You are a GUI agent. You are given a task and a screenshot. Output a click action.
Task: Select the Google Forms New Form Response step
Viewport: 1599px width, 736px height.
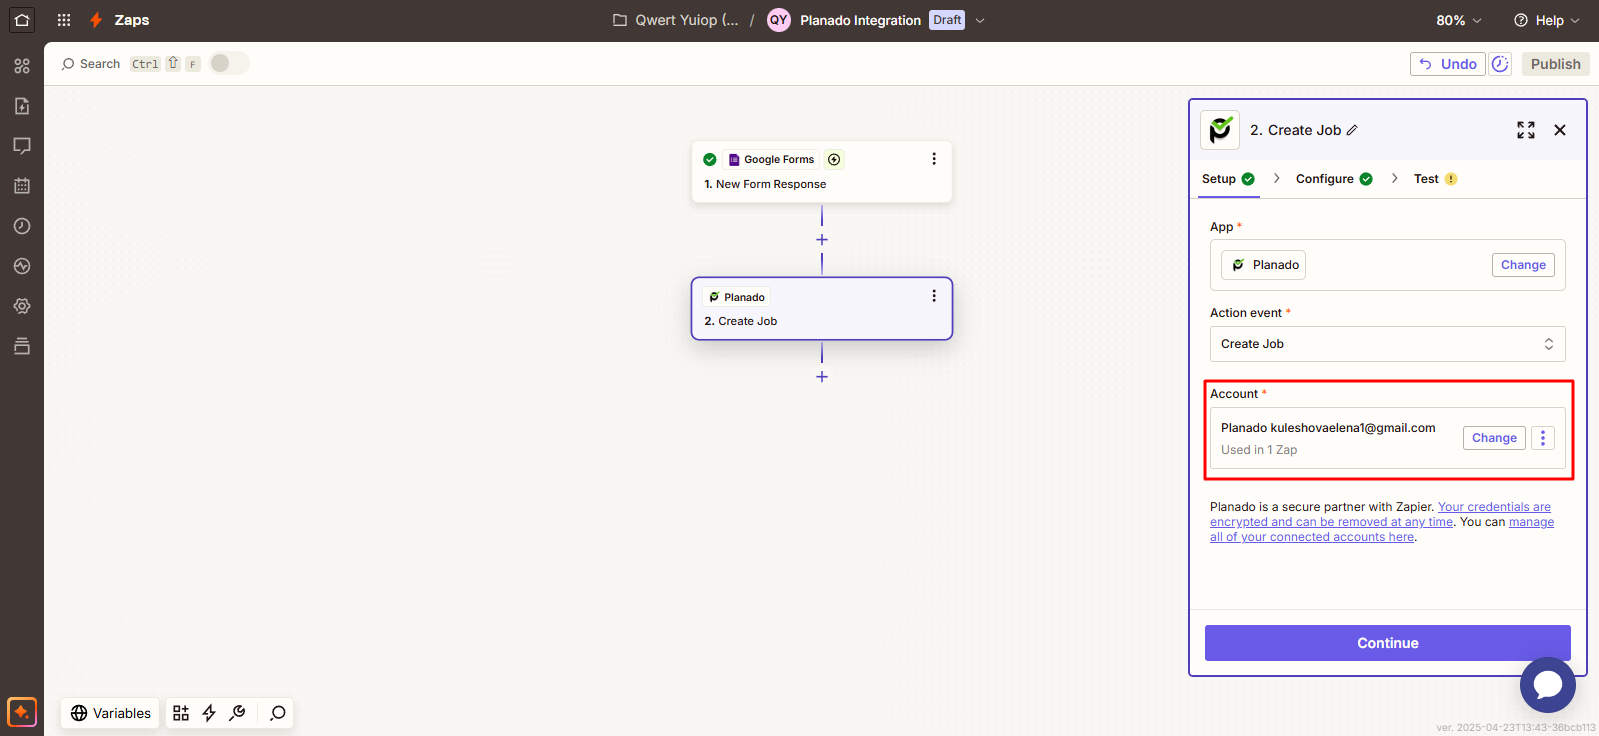click(x=822, y=172)
